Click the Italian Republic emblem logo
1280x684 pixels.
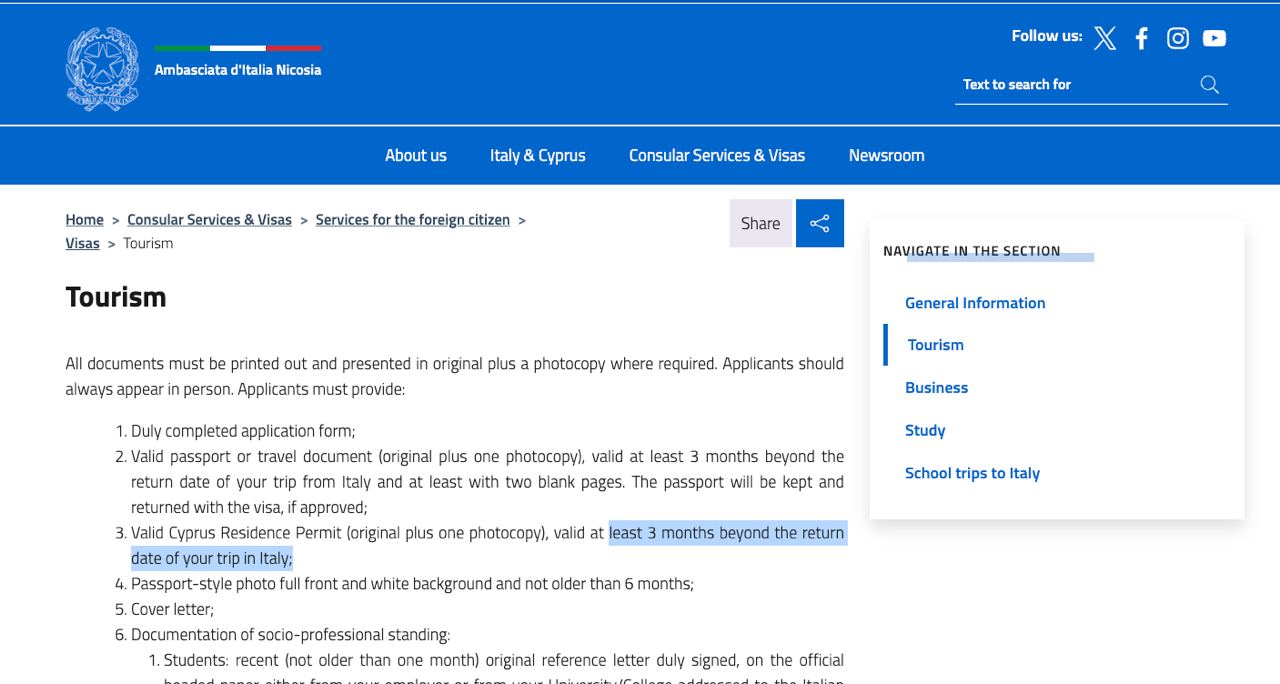[x=102, y=69]
